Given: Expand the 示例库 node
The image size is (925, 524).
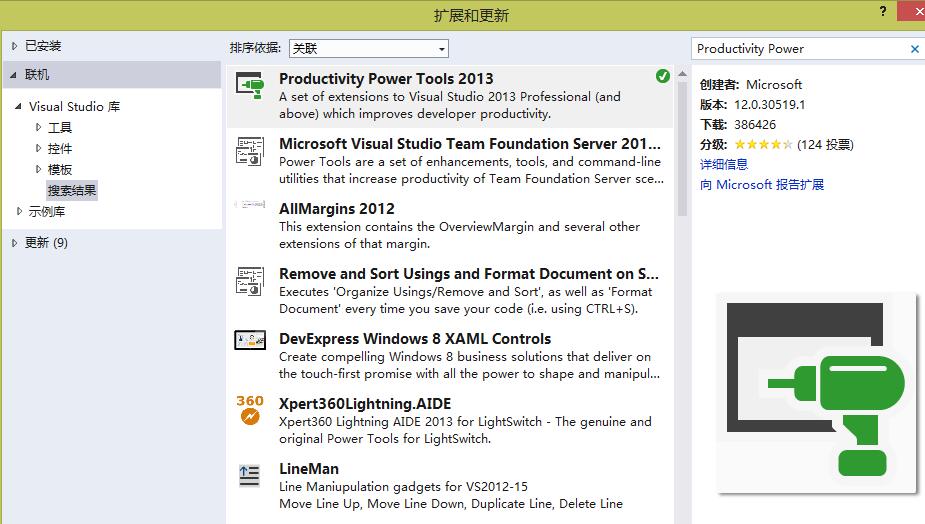Looking at the screenshot, I should 19,211.
